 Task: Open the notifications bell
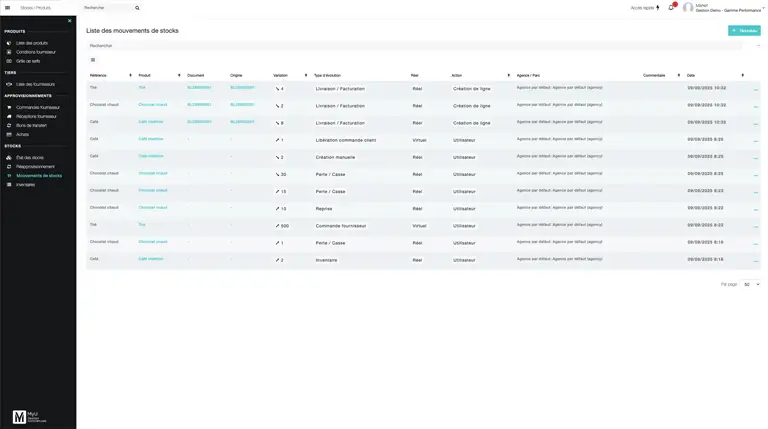pos(671,8)
